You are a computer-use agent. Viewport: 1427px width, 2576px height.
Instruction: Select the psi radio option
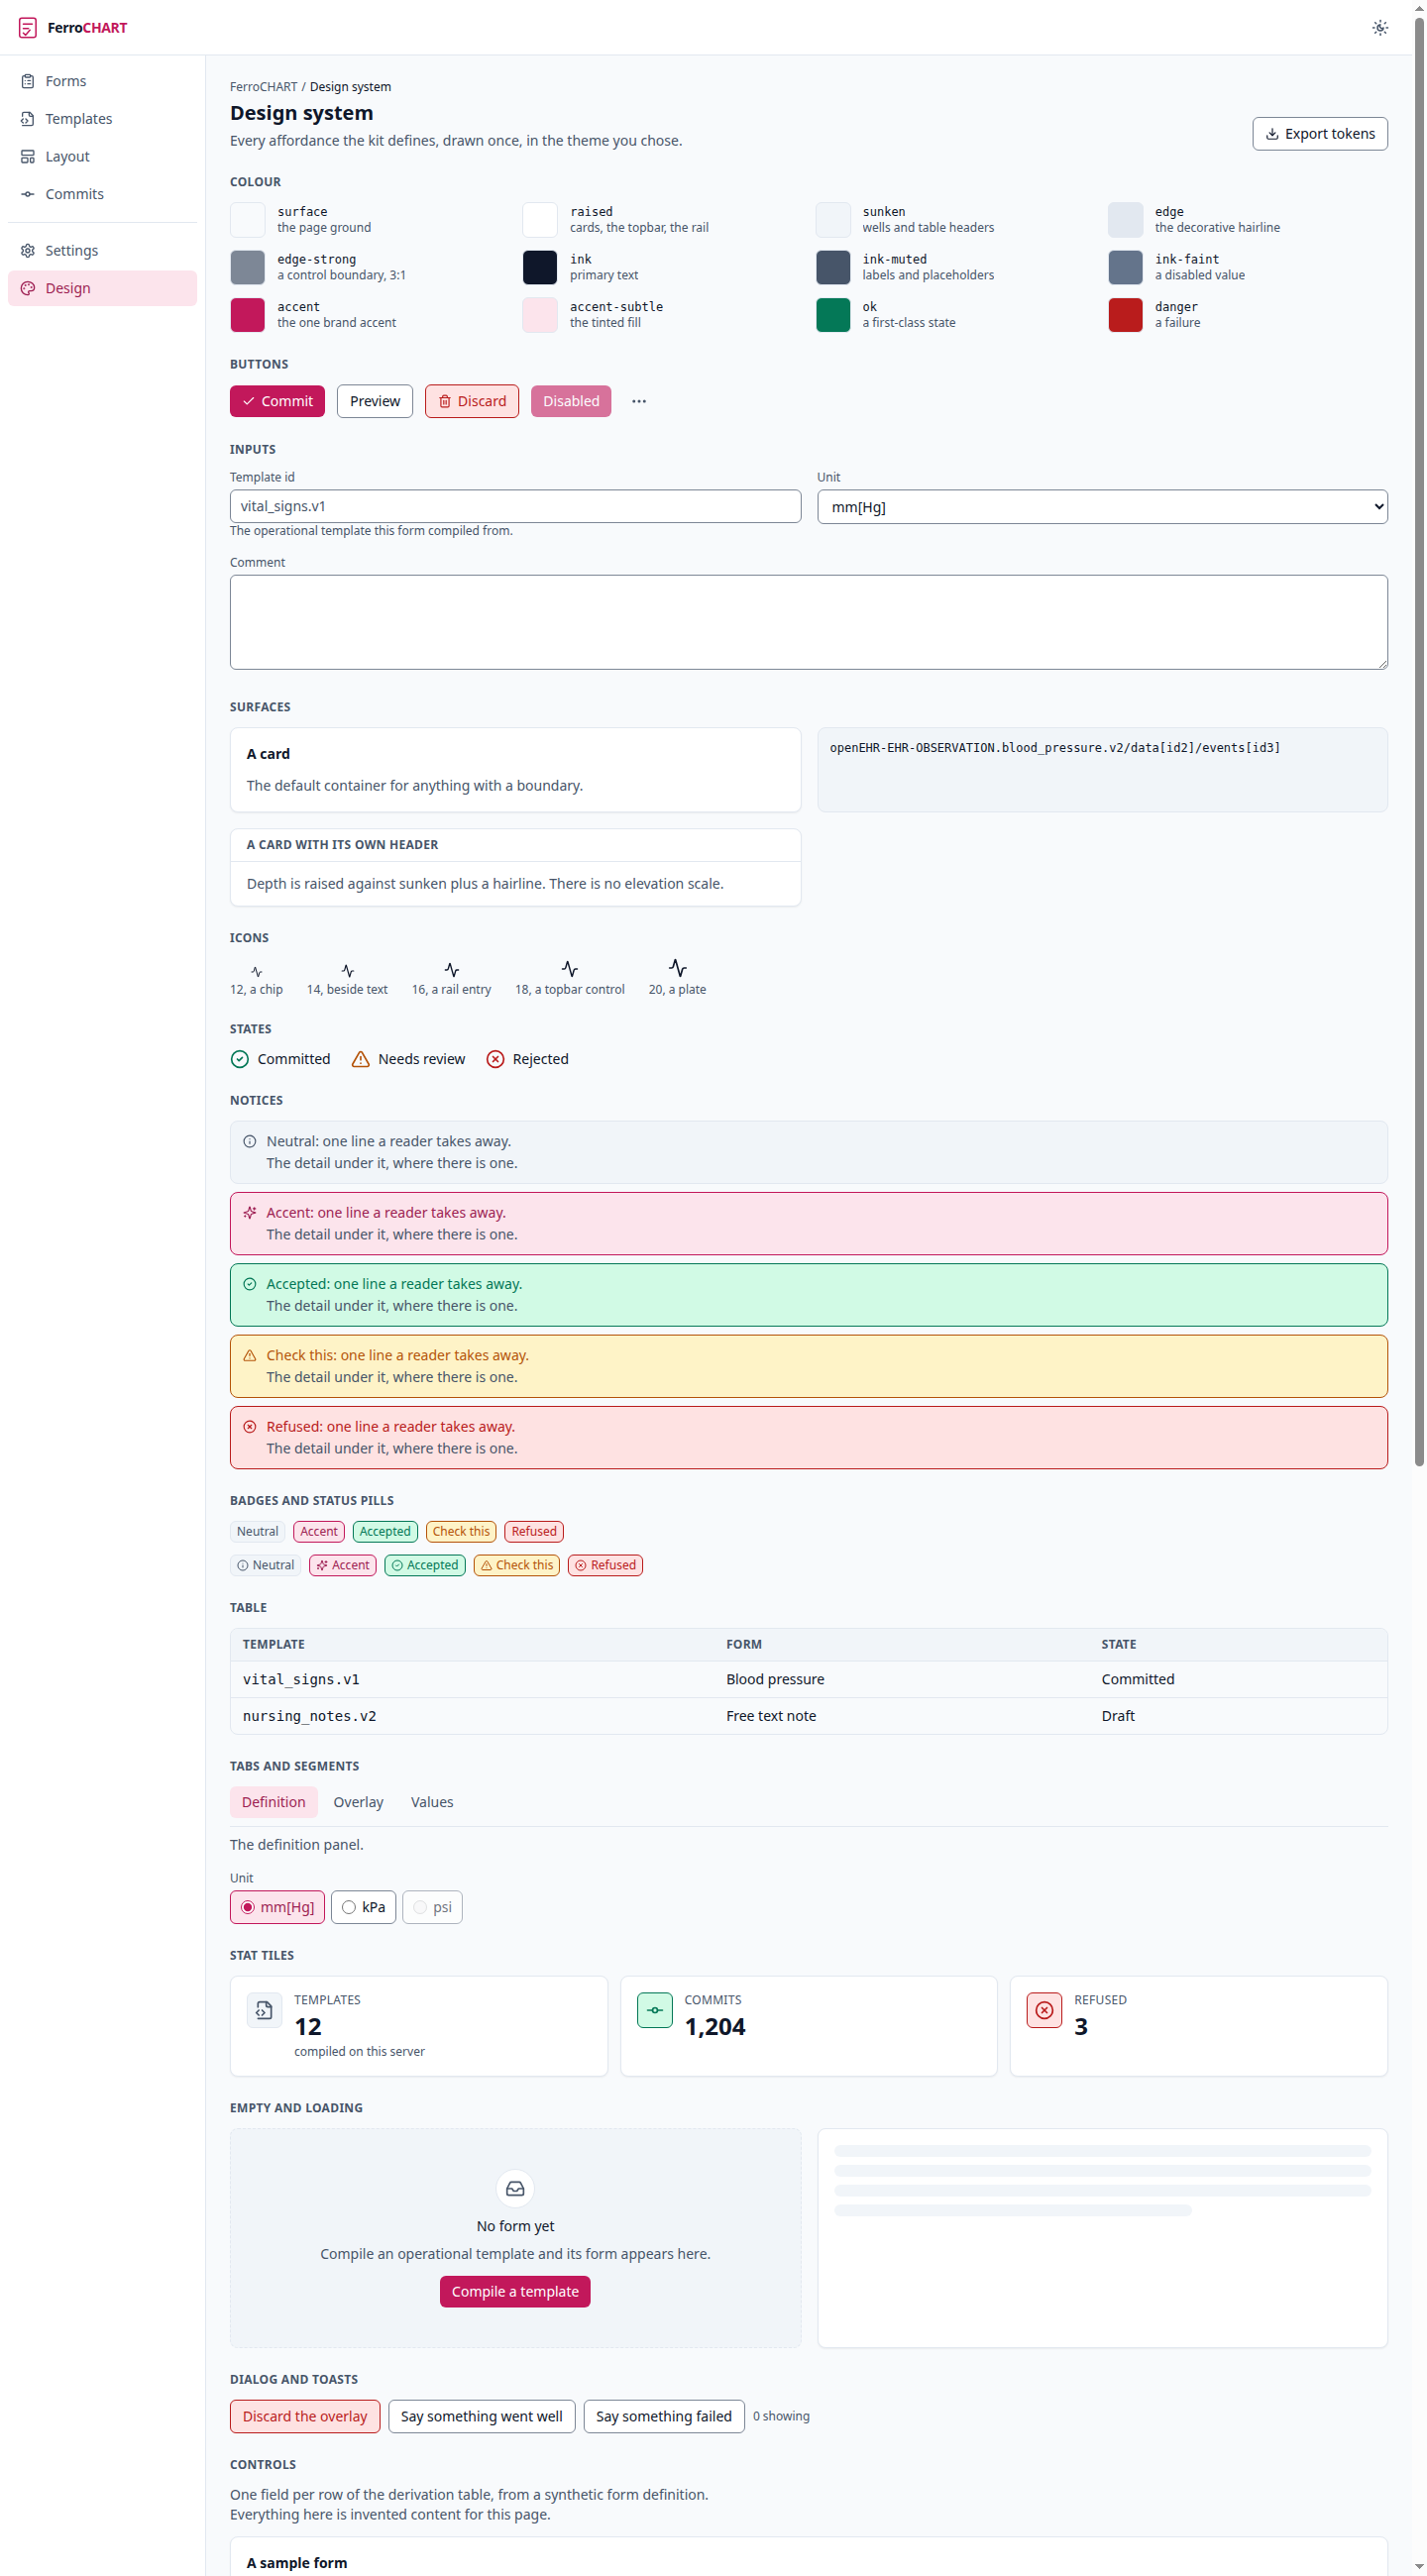click(432, 1907)
